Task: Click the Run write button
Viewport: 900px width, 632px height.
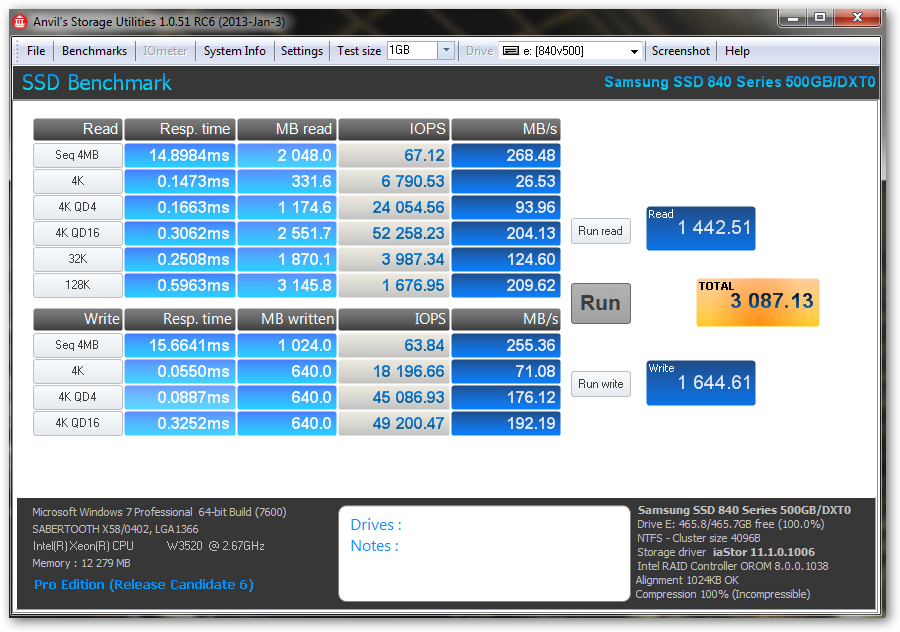Action: coord(600,384)
